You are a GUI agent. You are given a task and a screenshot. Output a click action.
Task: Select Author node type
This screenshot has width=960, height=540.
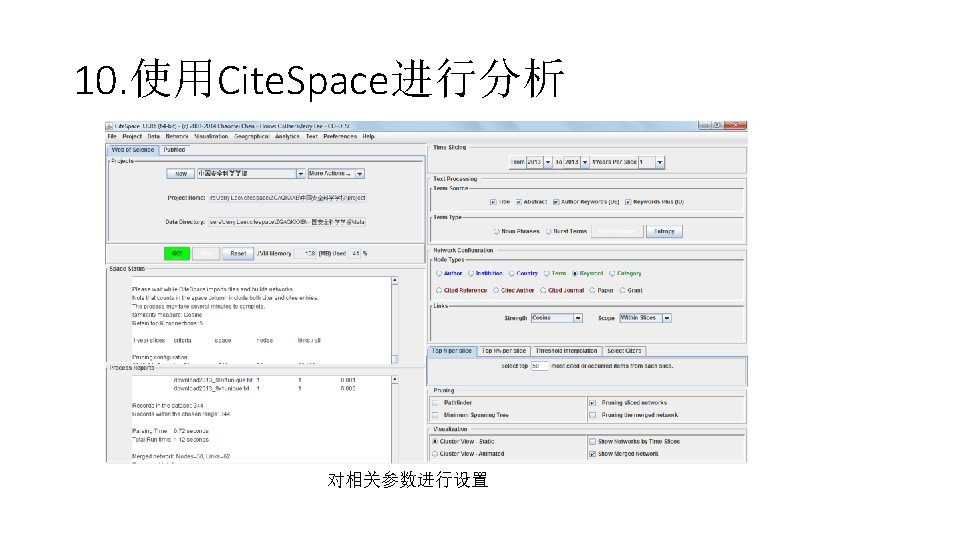pyautogui.click(x=439, y=274)
